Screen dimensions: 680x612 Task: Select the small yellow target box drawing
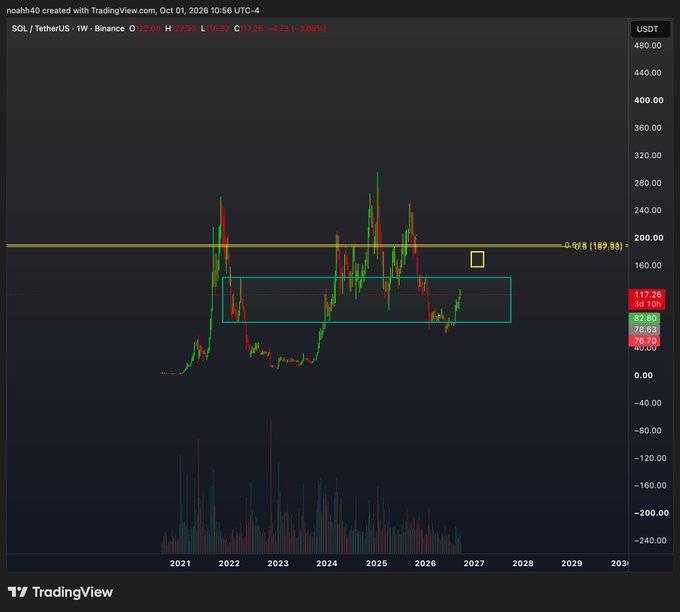pyautogui.click(x=477, y=259)
